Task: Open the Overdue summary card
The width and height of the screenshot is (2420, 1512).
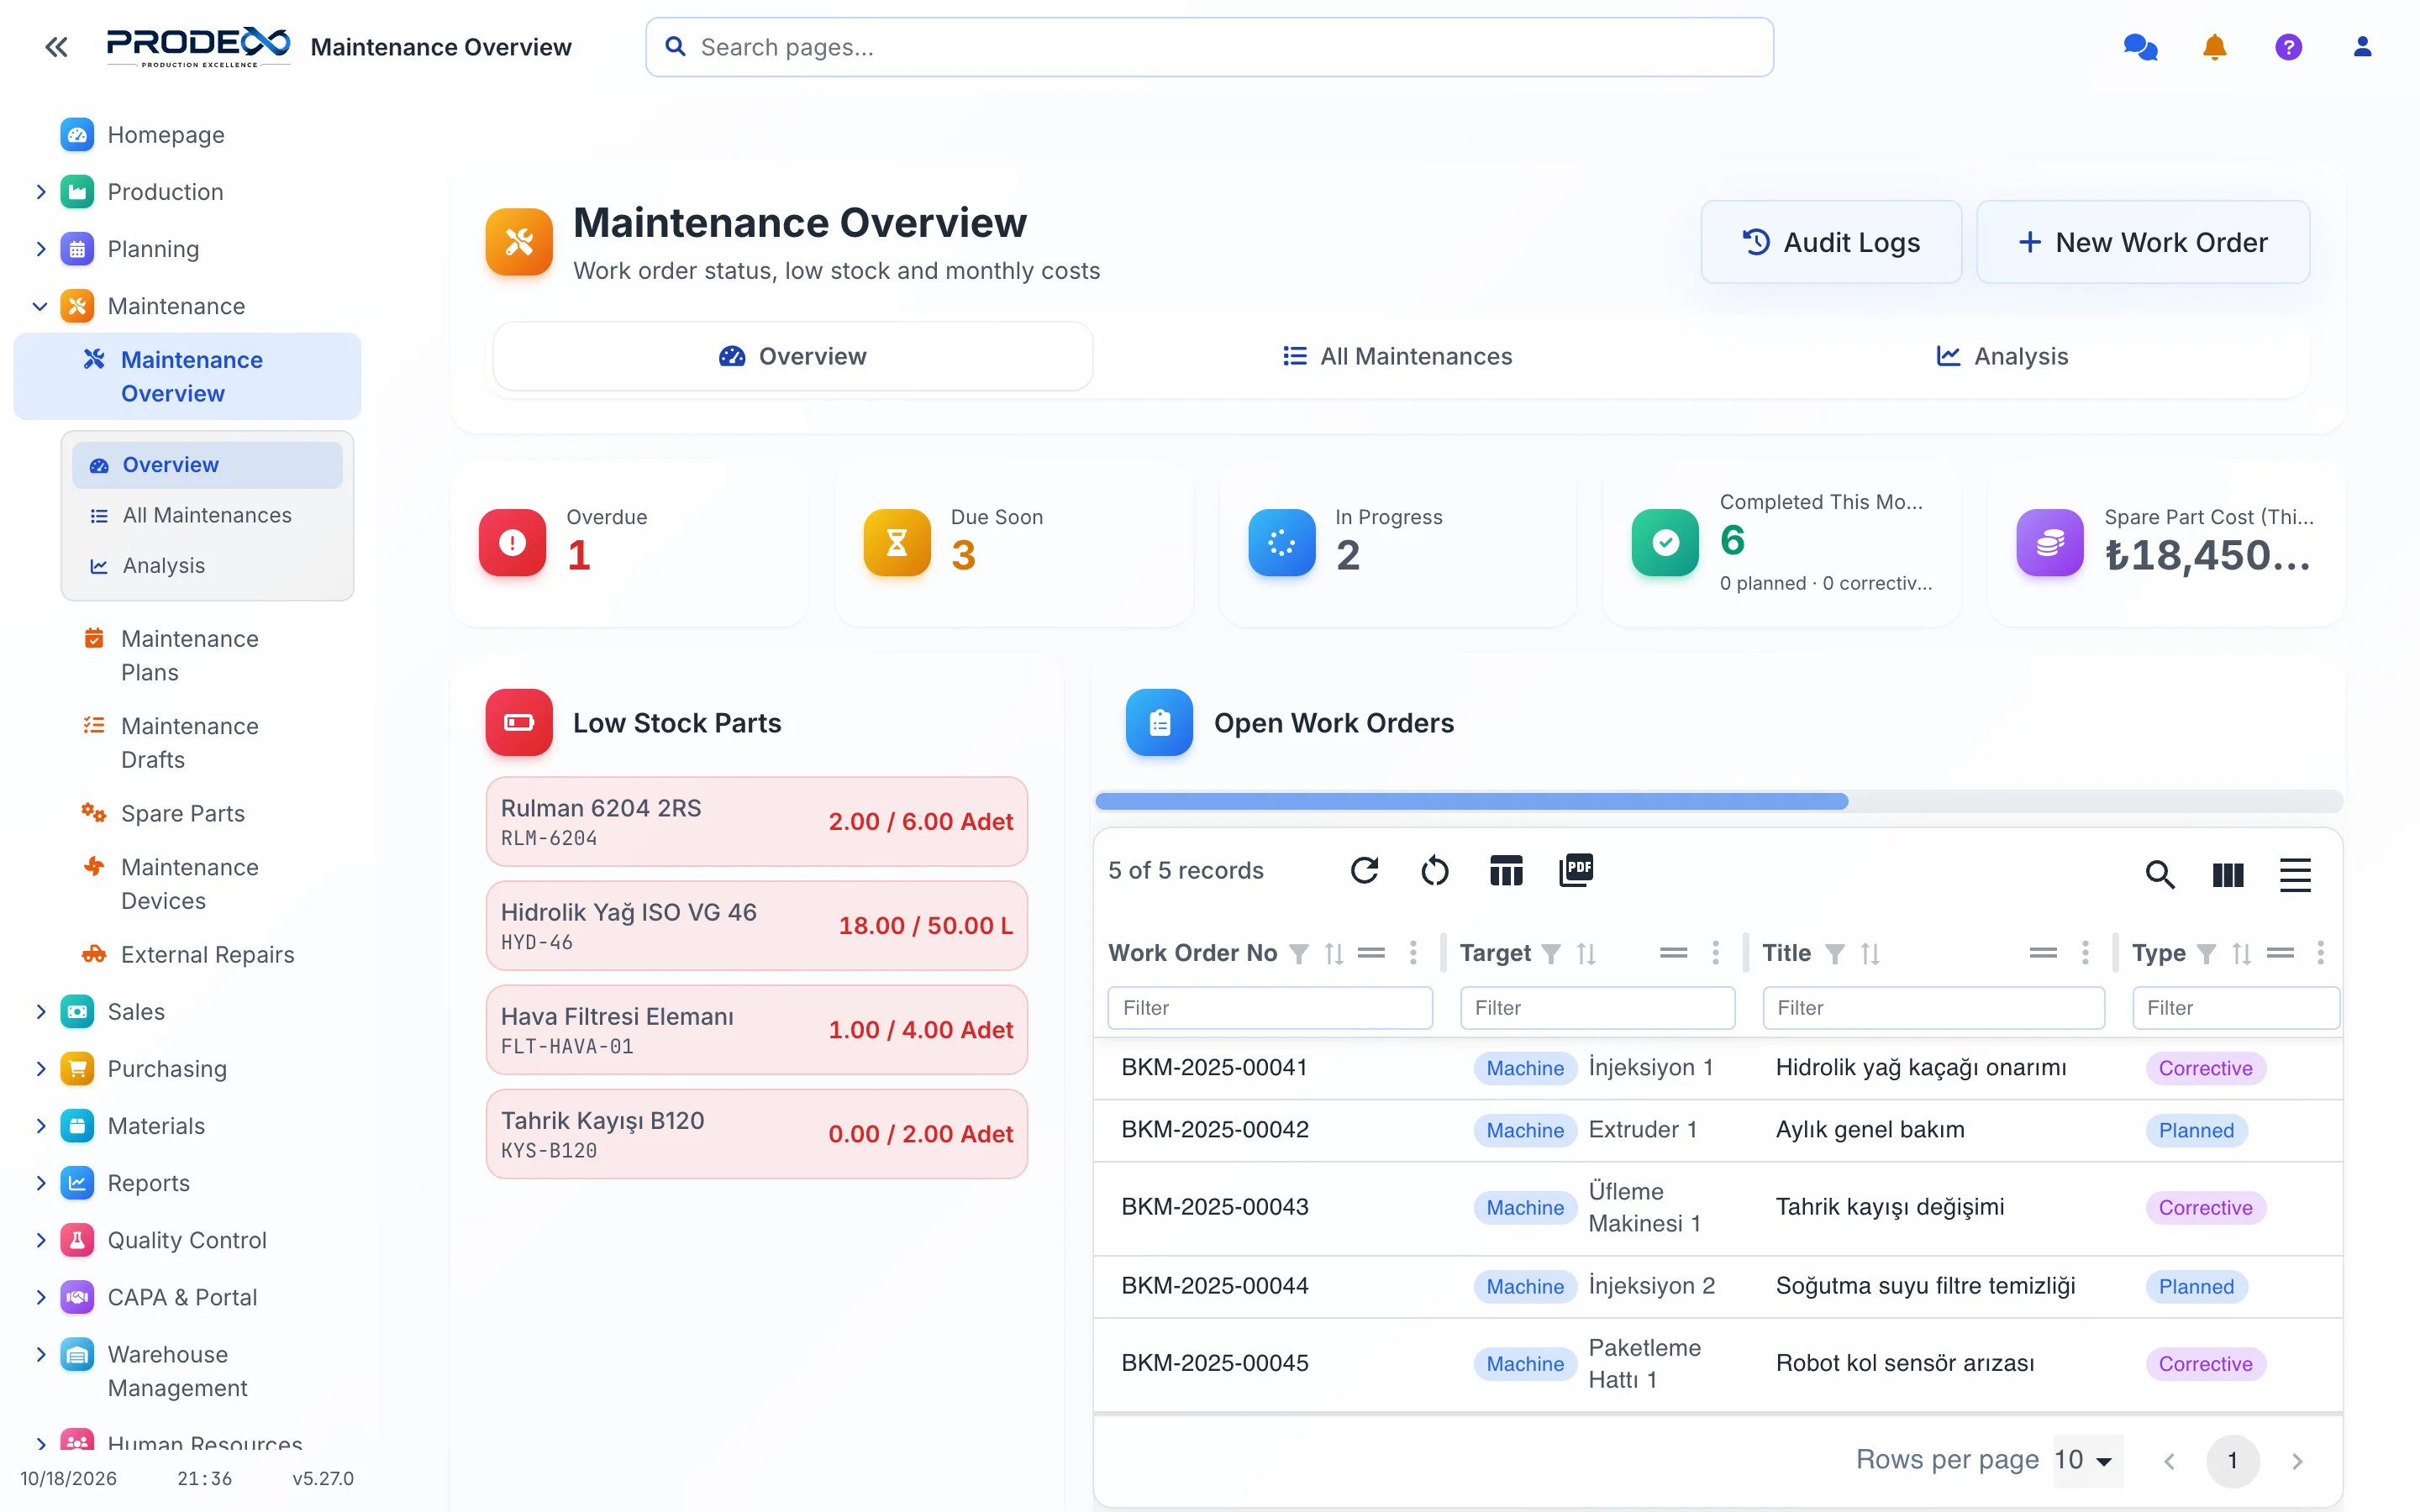Action: point(629,544)
